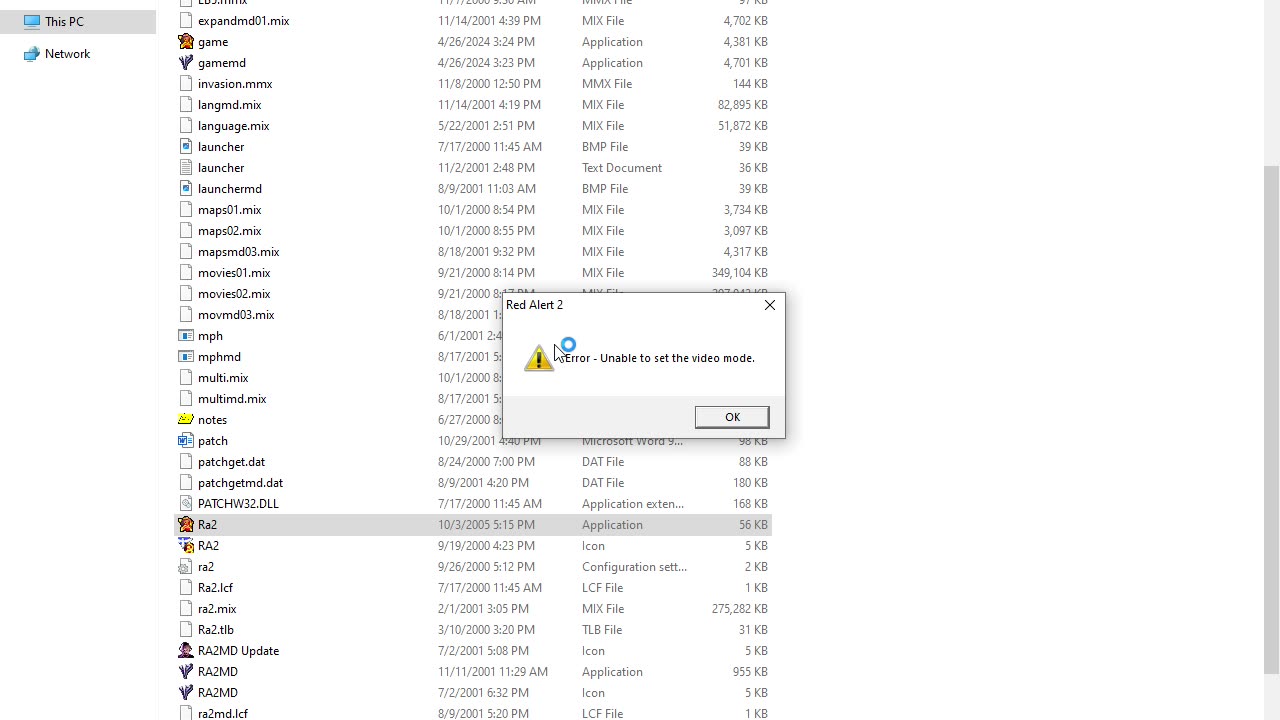Viewport: 1280px width, 720px height.
Task: Select file name patchgetmd.dat
Action: point(240,483)
